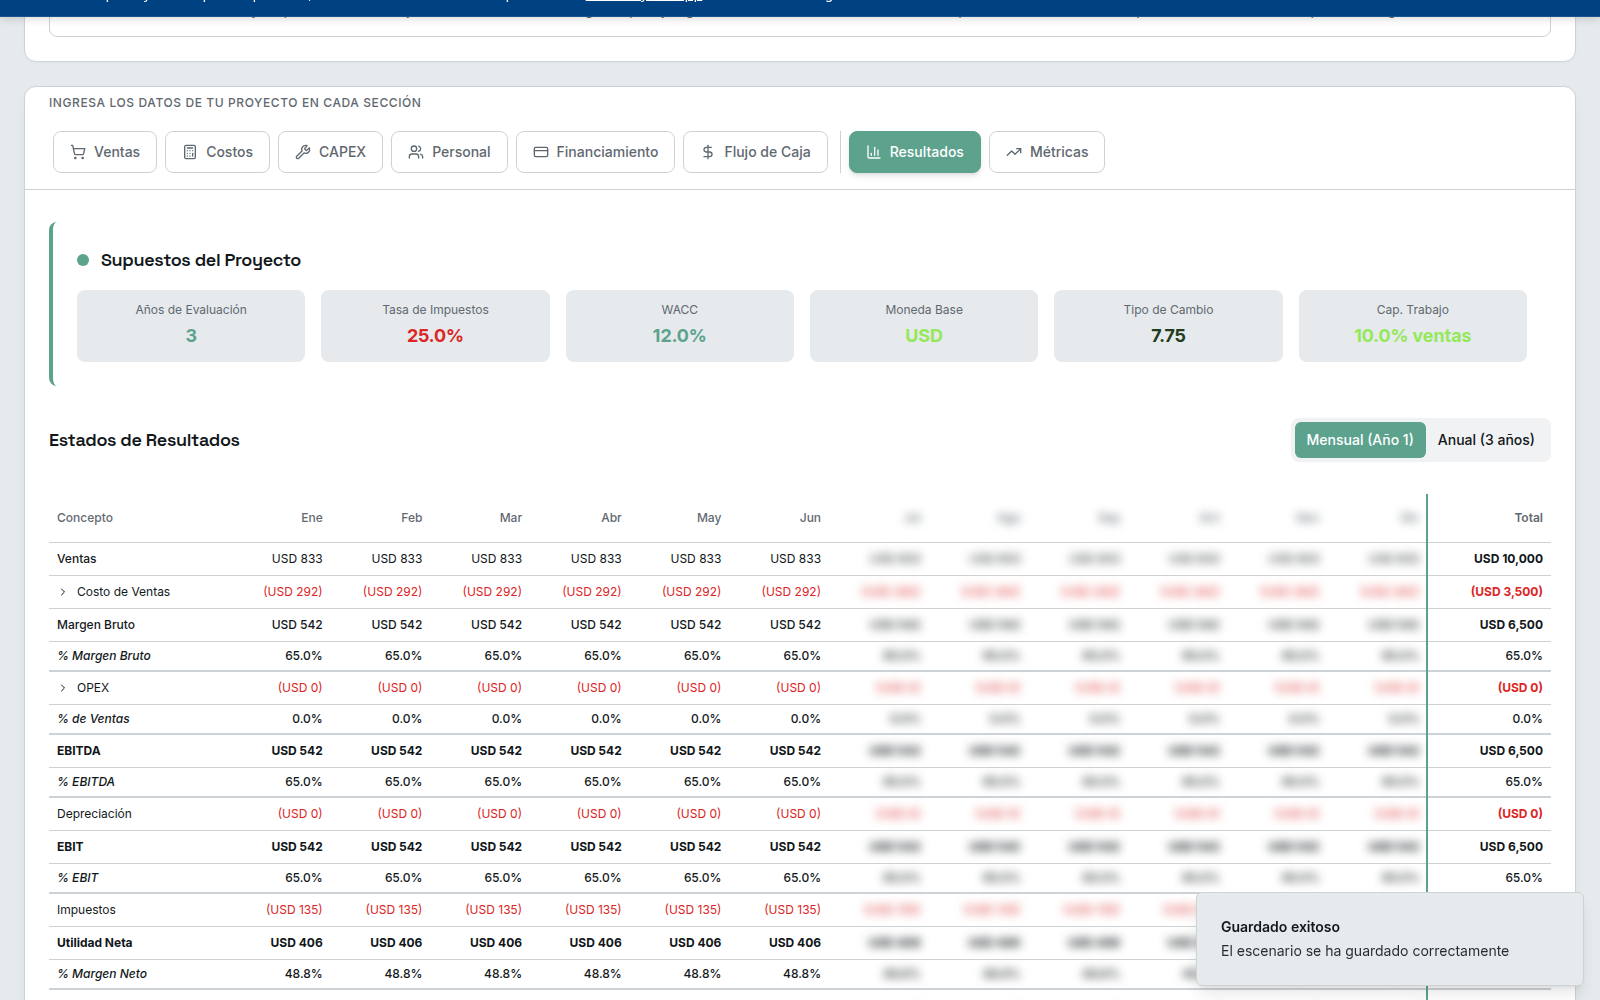Click the % EBITDA total 65.0% value

[1524, 782]
